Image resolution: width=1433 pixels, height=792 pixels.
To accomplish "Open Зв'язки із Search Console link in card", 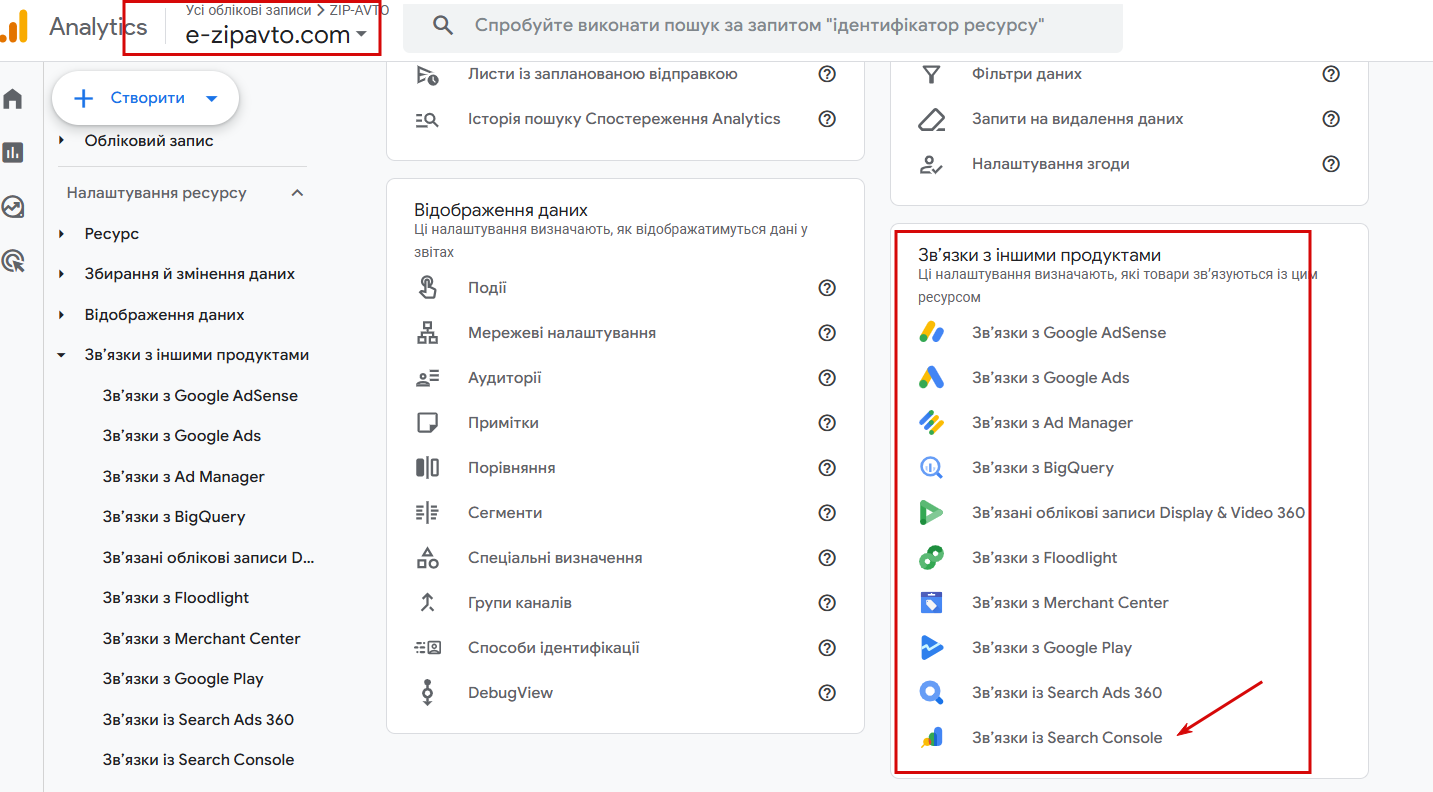I will pos(1066,738).
